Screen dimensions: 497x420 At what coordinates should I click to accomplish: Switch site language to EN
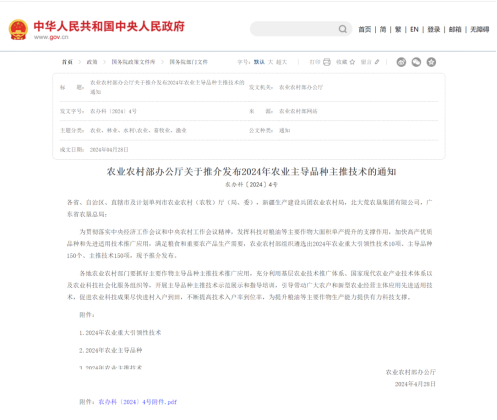click(414, 29)
